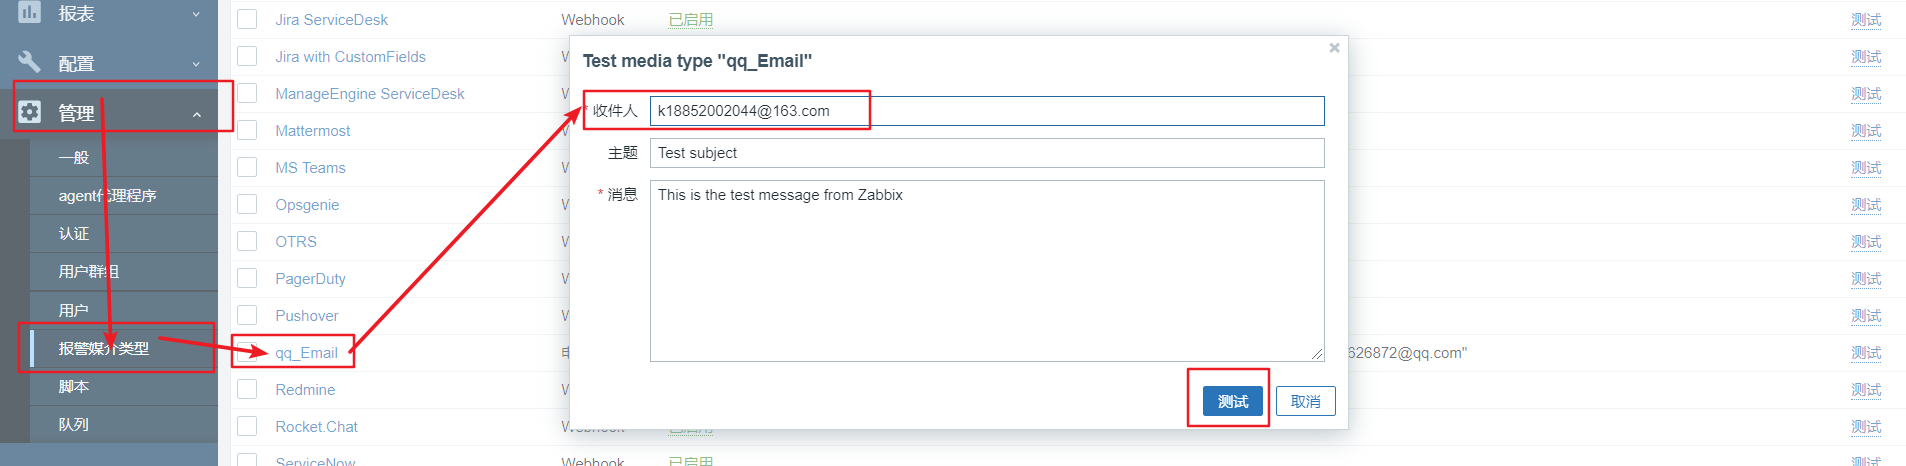Click the recipient email input field

(986, 111)
